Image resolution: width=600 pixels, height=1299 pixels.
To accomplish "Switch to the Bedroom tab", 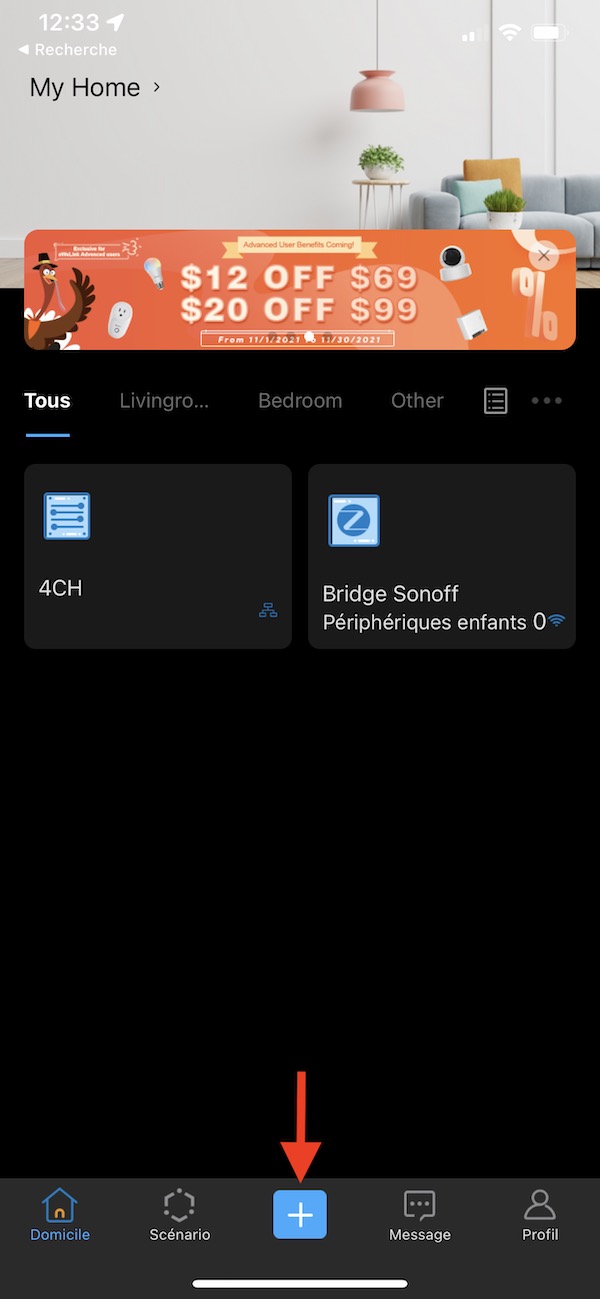I will pos(300,400).
